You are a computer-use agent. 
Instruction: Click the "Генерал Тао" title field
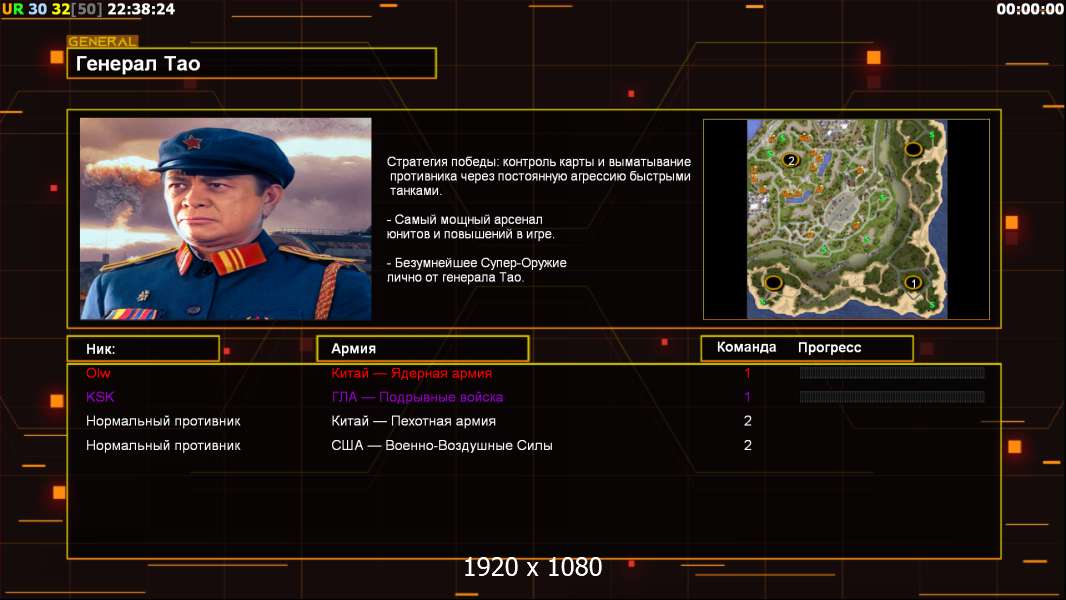[252, 63]
